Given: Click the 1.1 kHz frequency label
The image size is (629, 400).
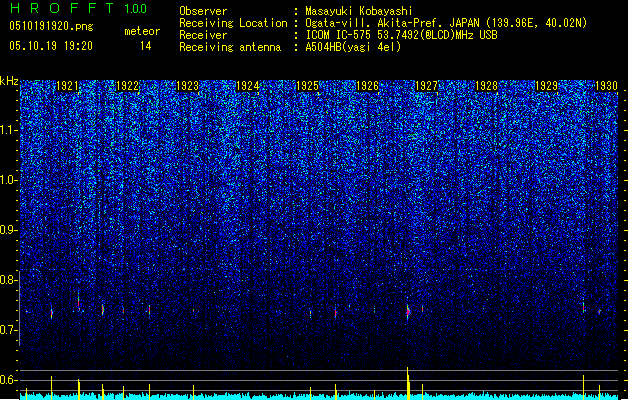Looking at the screenshot, I should point(9,130).
